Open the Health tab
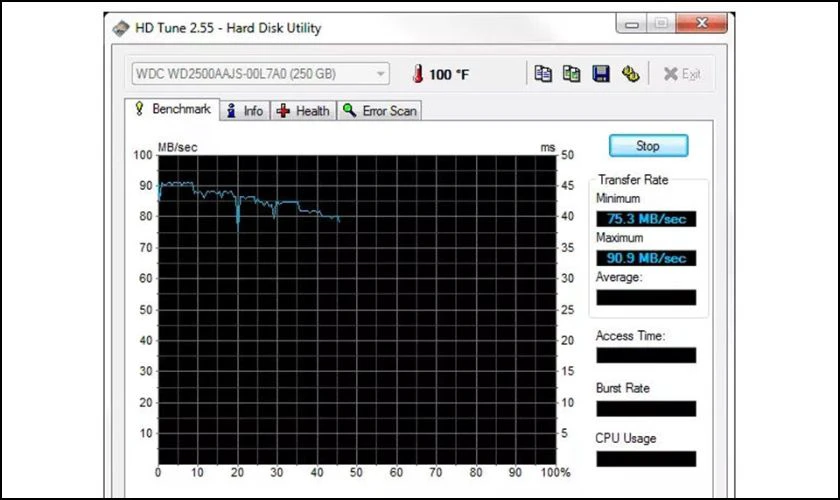Image resolution: width=840 pixels, height=500 pixels. click(x=303, y=111)
